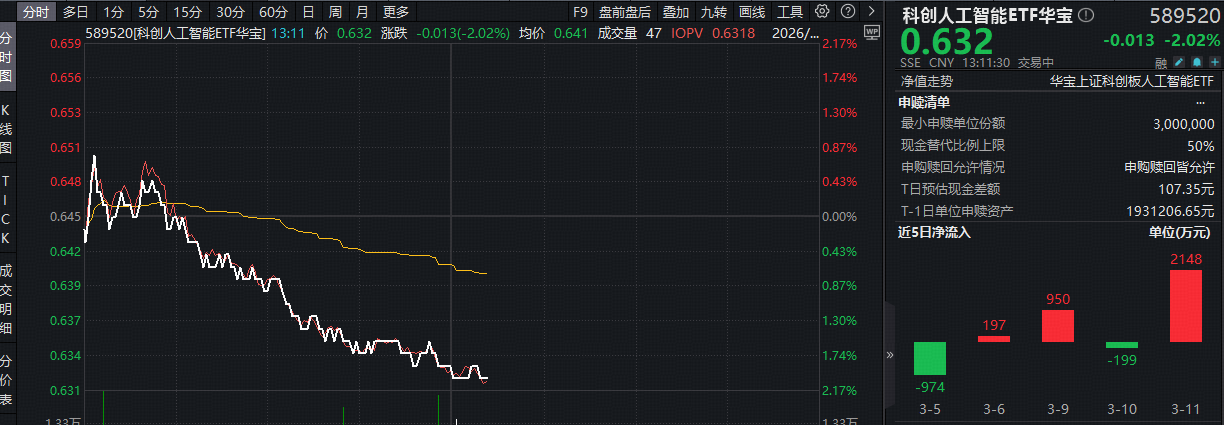The width and height of the screenshot is (1224, 425).
Task: Click the 画线 drawing button
Action: click(752, 12)
